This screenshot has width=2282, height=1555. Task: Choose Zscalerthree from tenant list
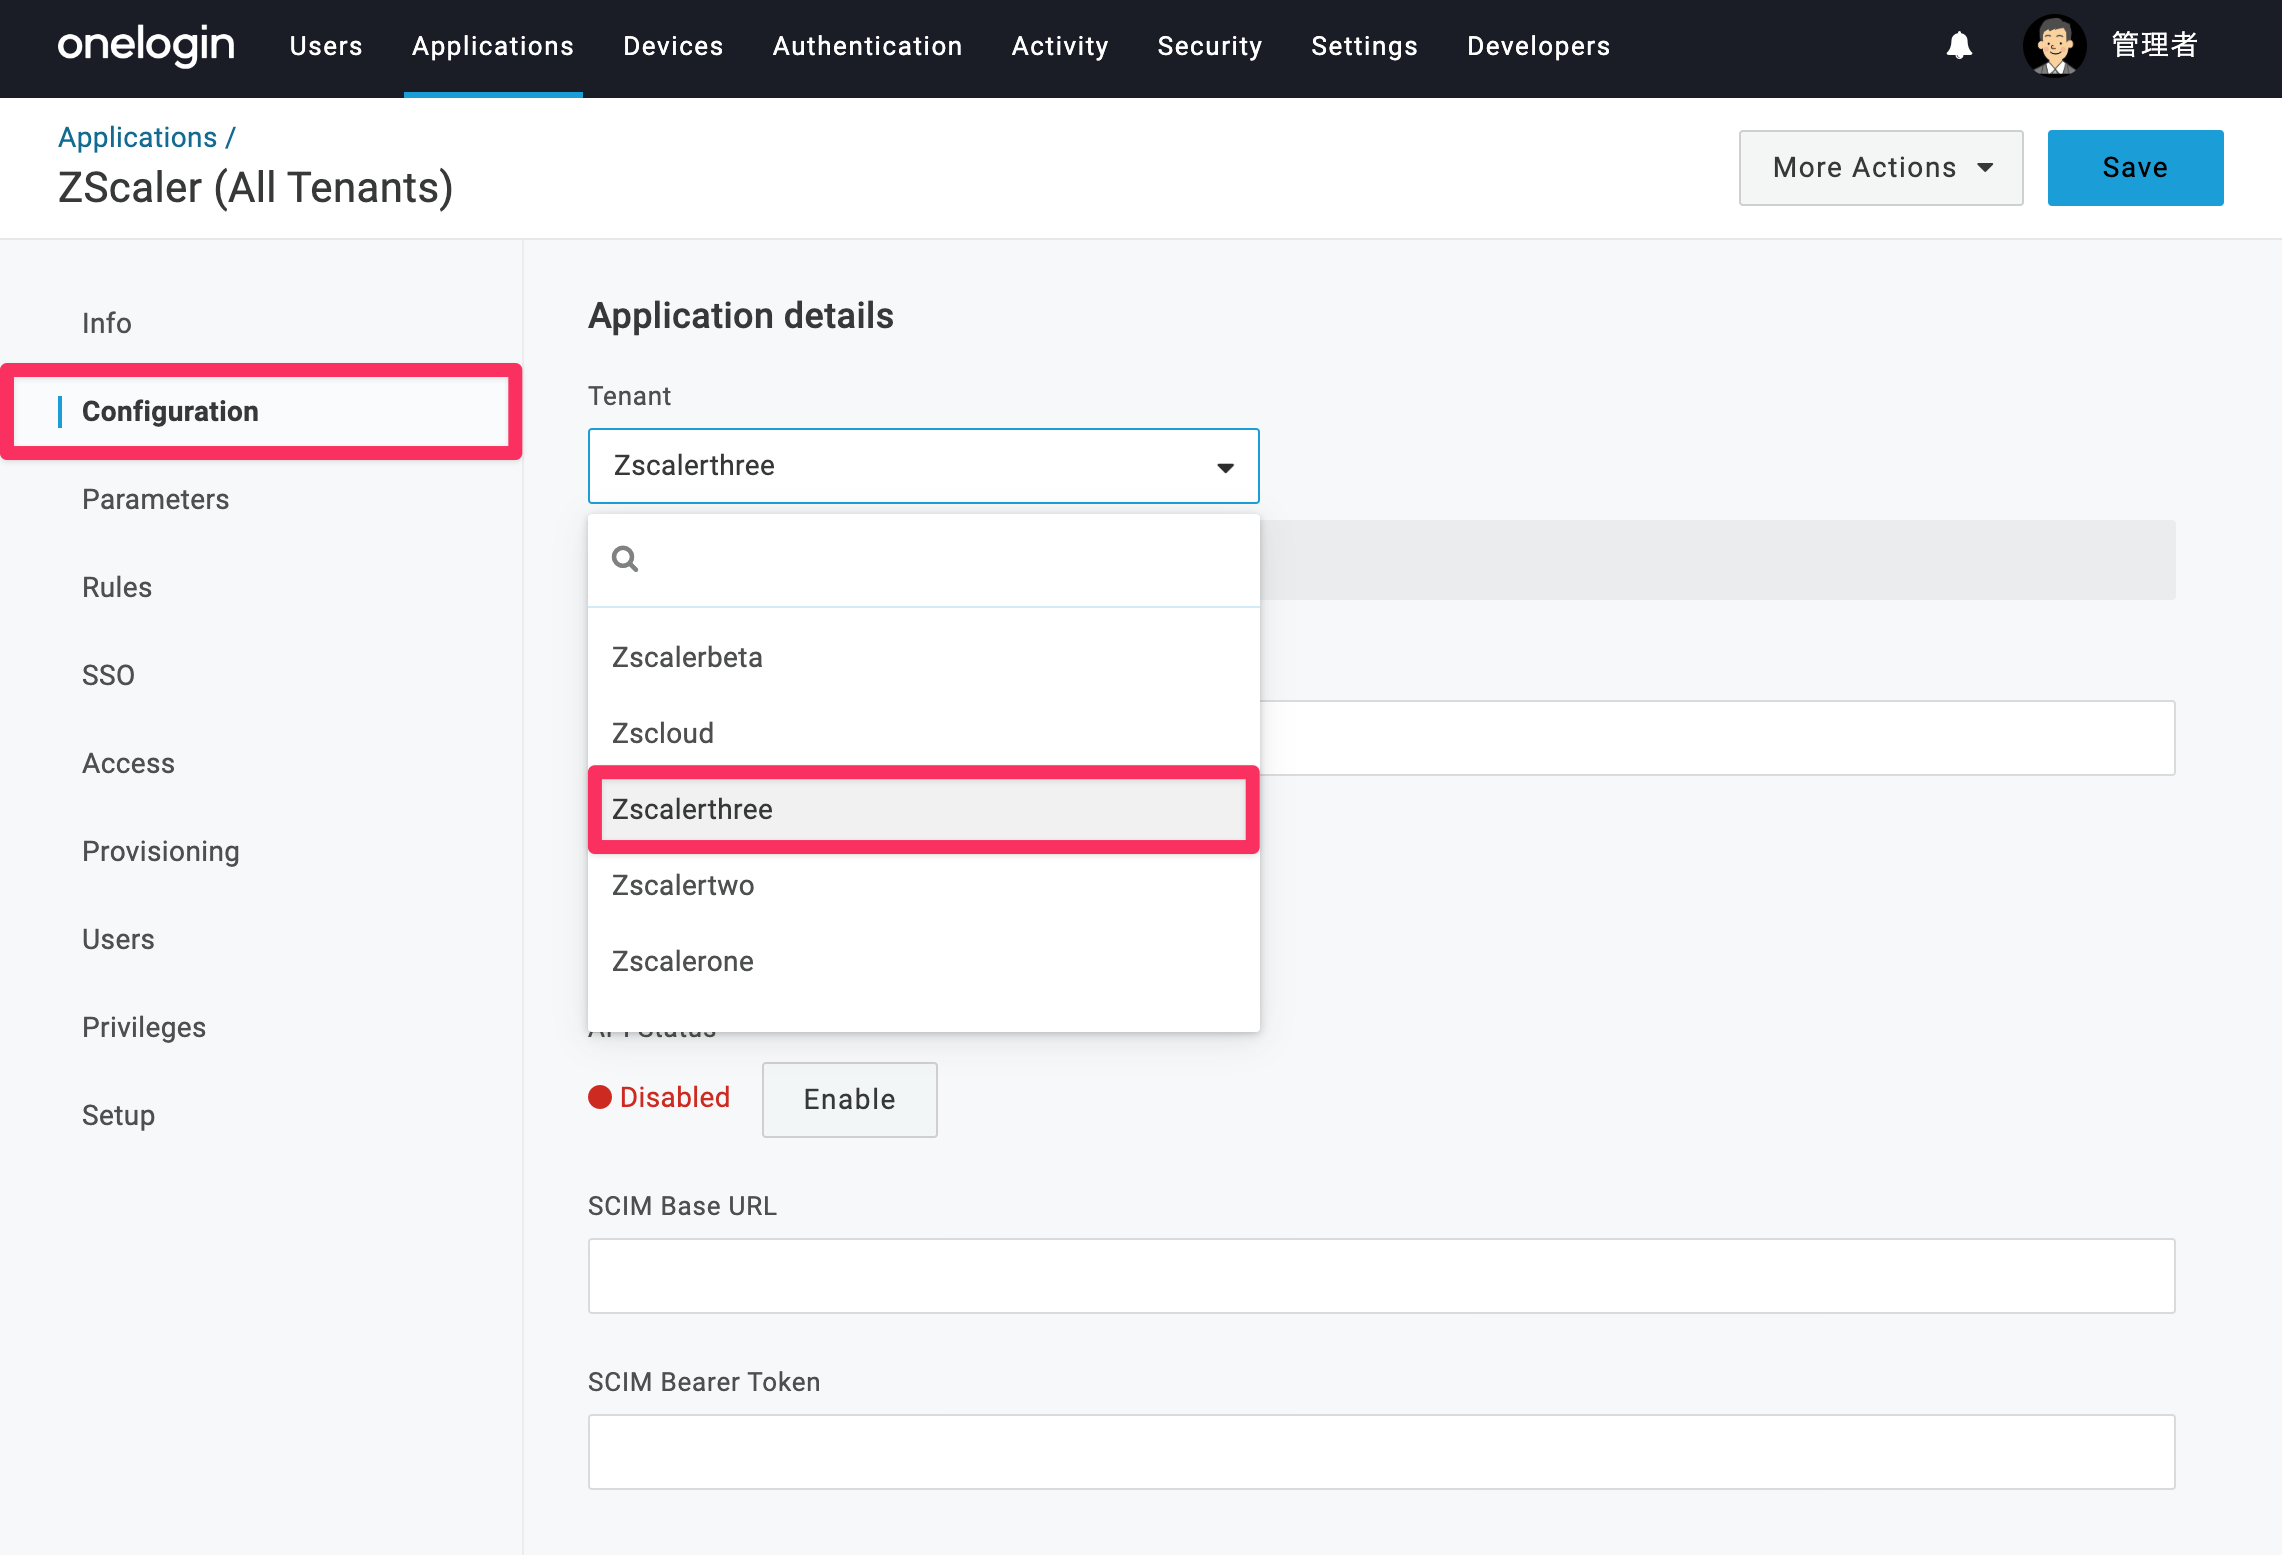923,809
